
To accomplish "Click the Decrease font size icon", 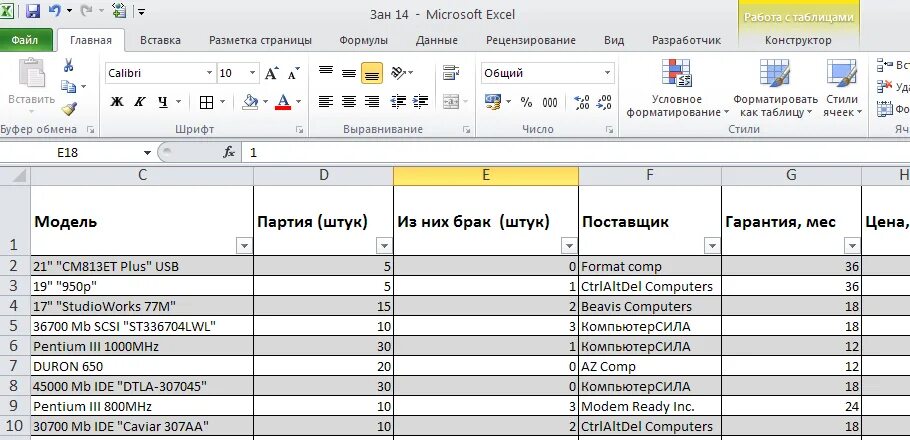I will (293, 73).
